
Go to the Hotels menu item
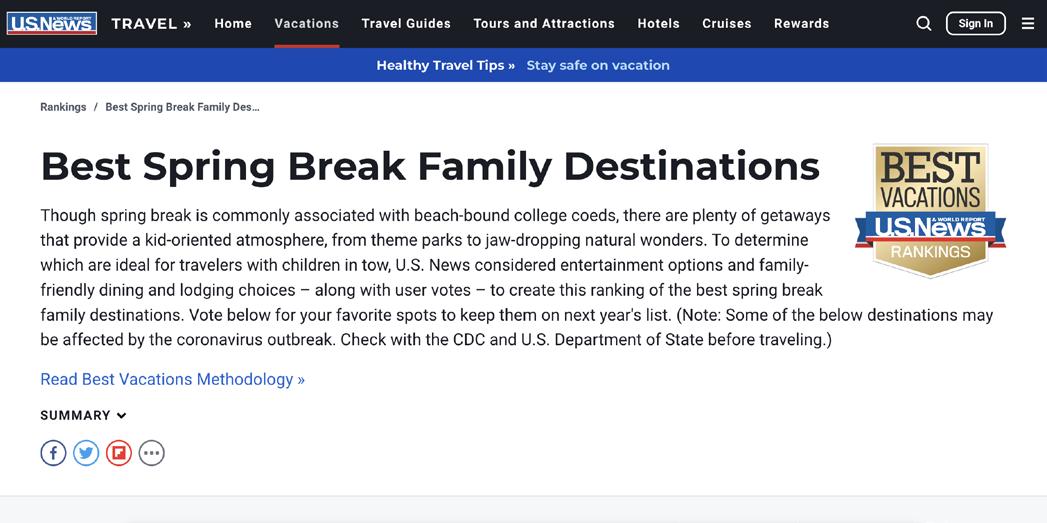point(658,23)
